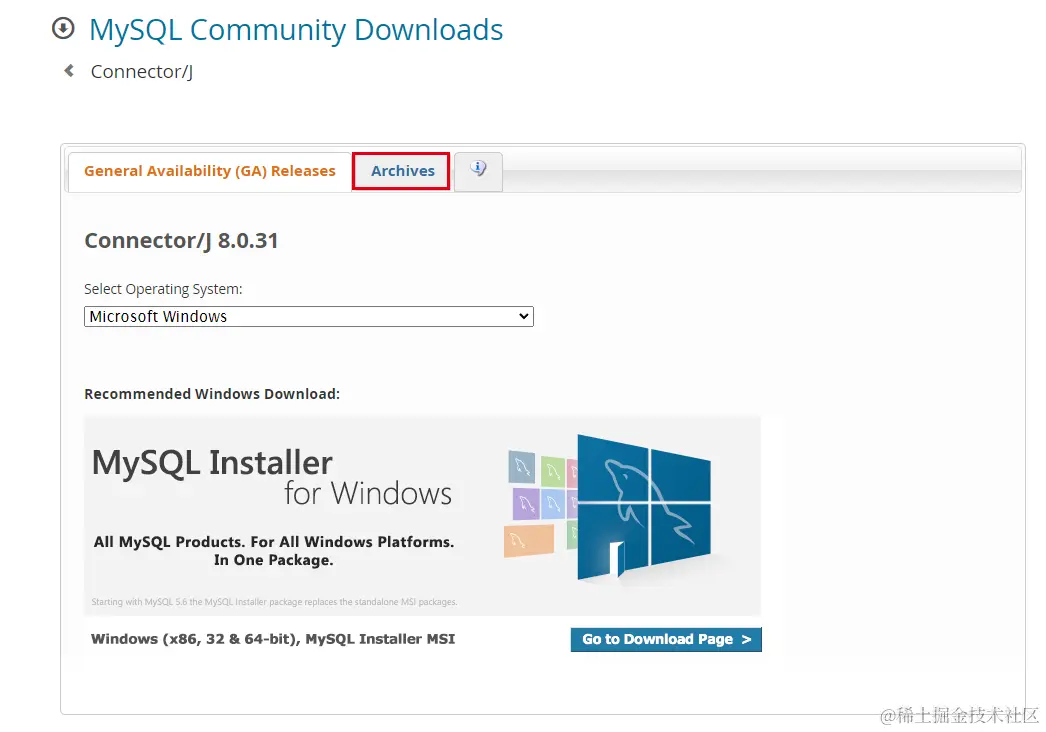Select the Connector/J breadcrumb text
The image size is (1046, 732).
pyautogui.click(x=142, y=71)
